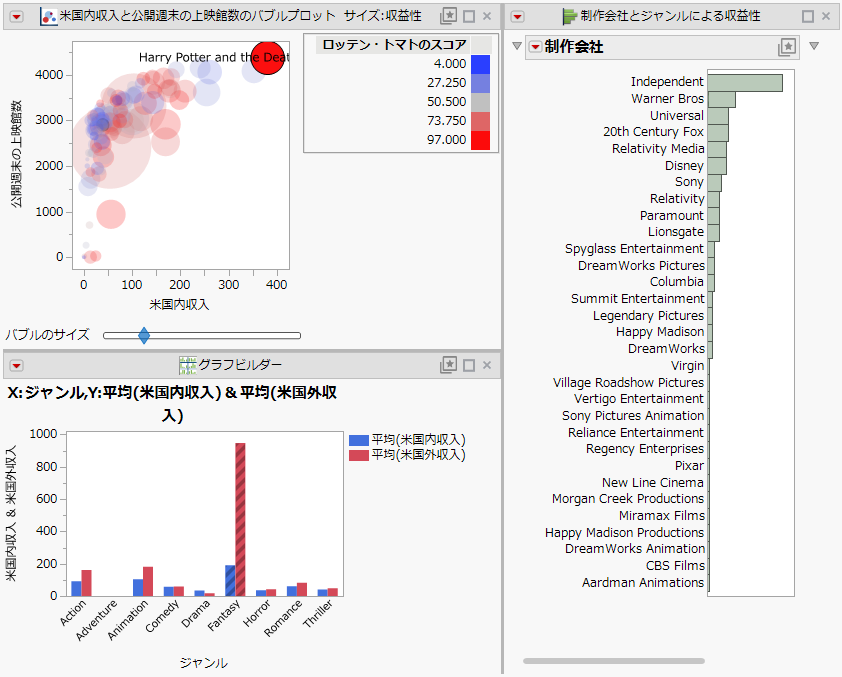Click the green distribution report icon
842x677 pixels.
pyautogui.click(x=569, y=17)
